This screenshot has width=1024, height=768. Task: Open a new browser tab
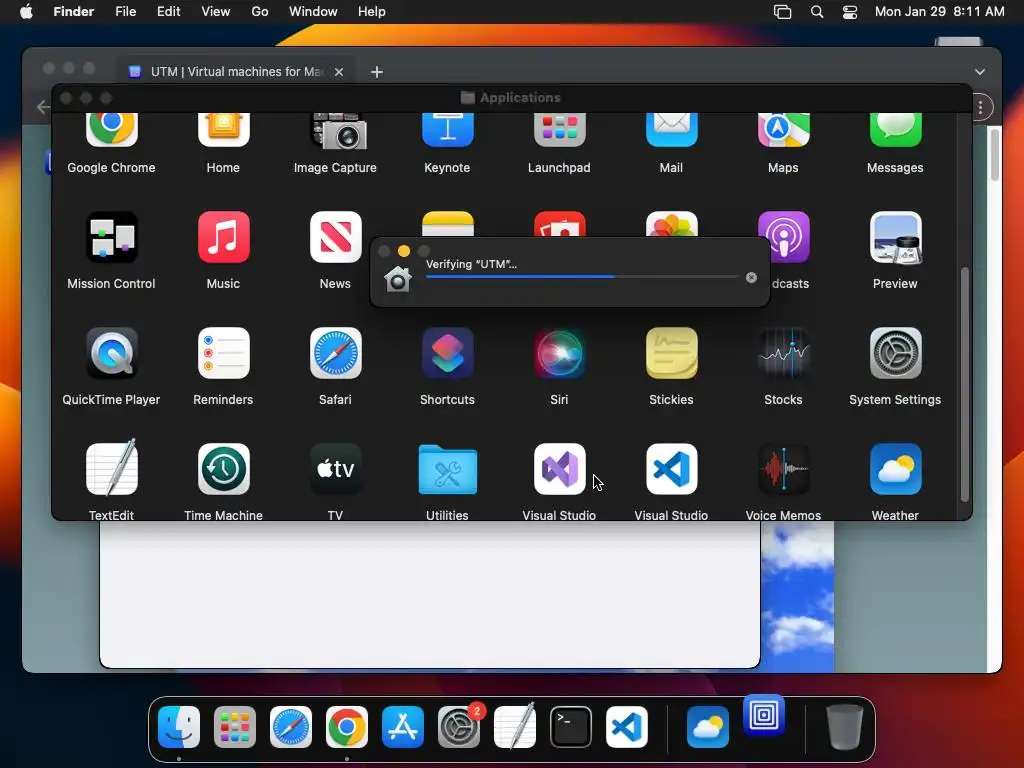tap(377, 72)
